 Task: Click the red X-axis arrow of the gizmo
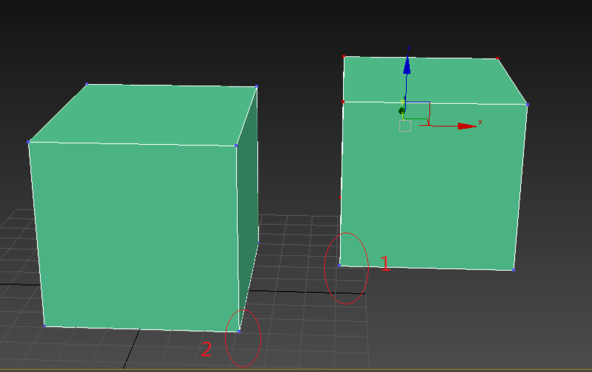pos(467,126)
